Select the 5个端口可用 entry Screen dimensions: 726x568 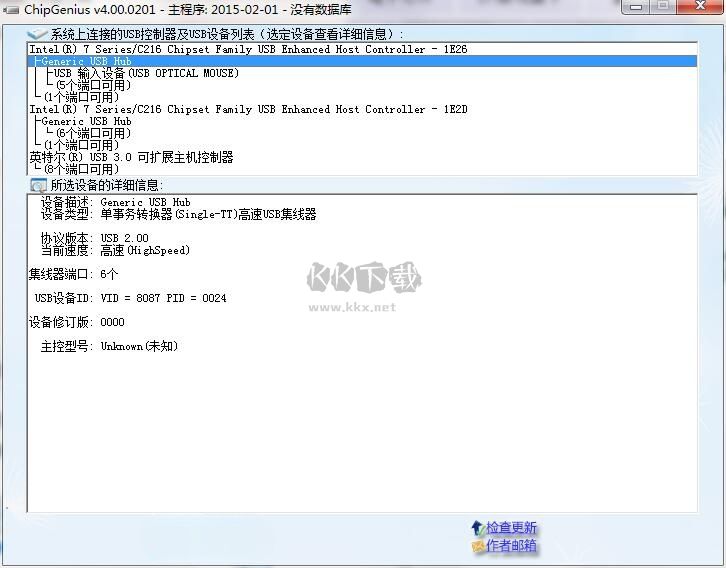coord(93,85)
